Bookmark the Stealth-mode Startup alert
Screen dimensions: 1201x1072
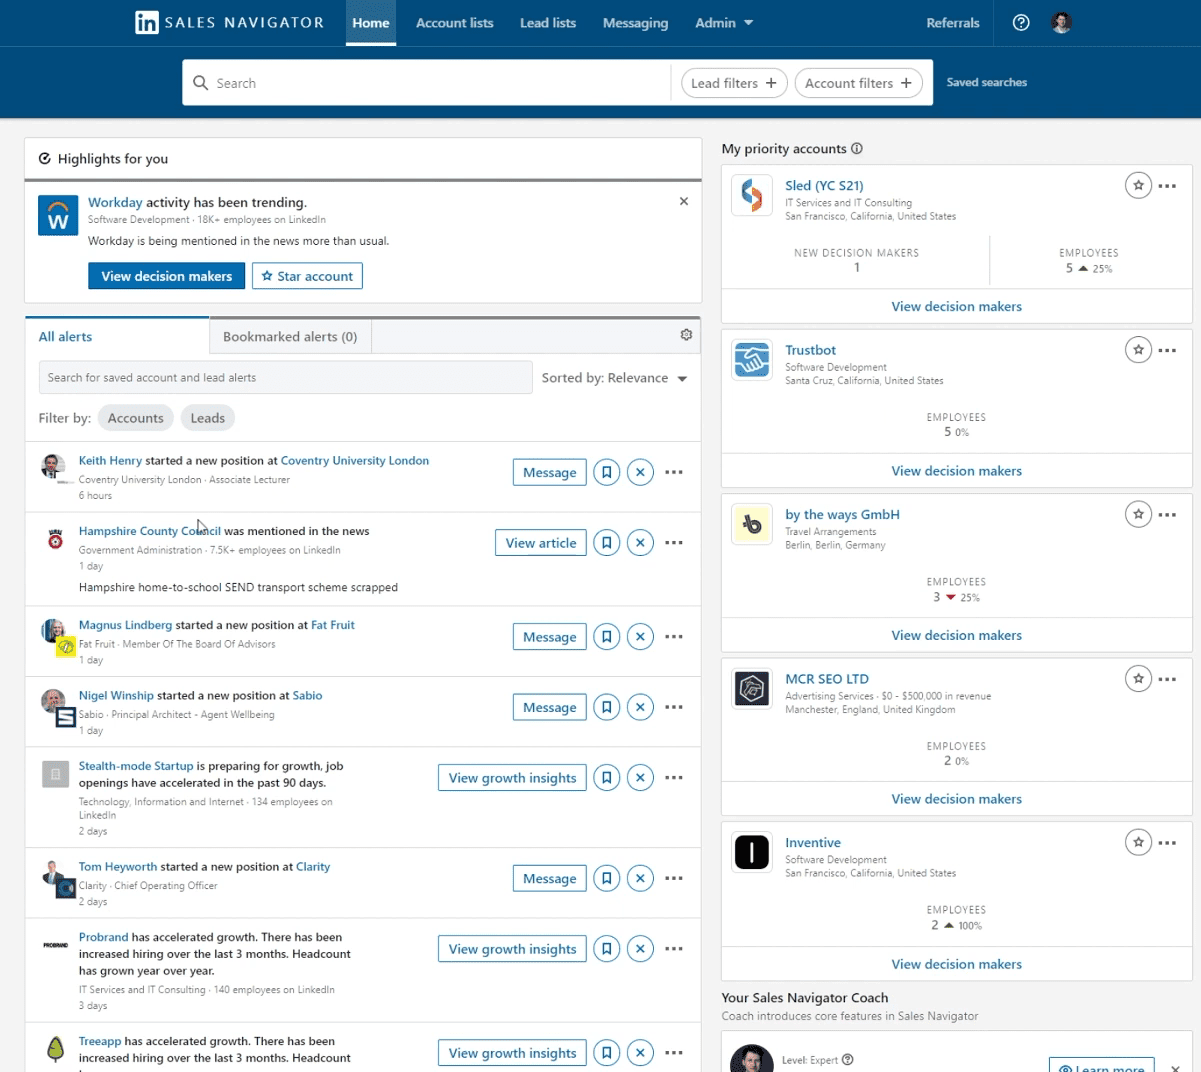[x=607, y=778]
